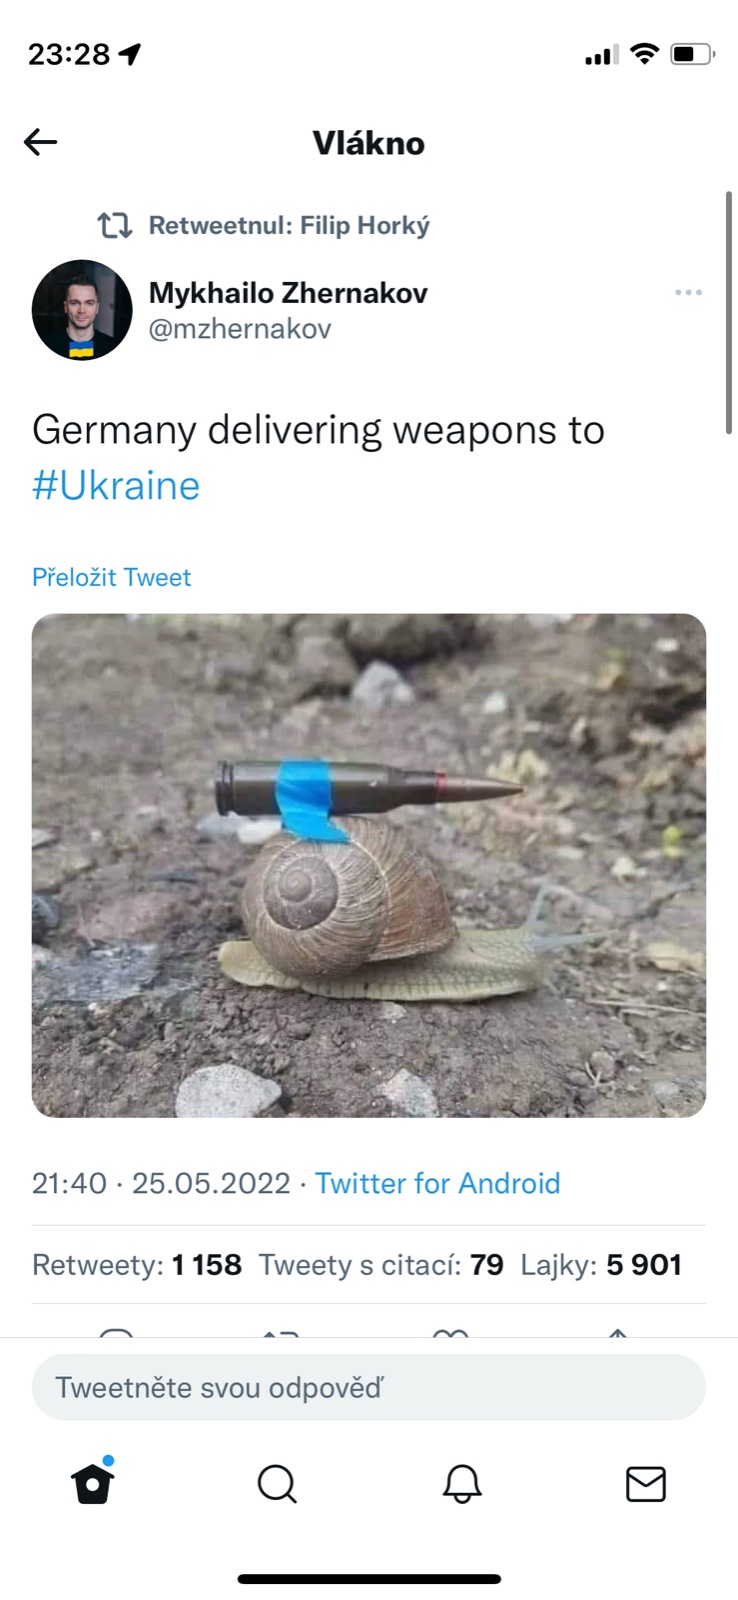738x1600 pixels.
Task: Open the three-dot tweet options menu
Action: pos(688,292)
